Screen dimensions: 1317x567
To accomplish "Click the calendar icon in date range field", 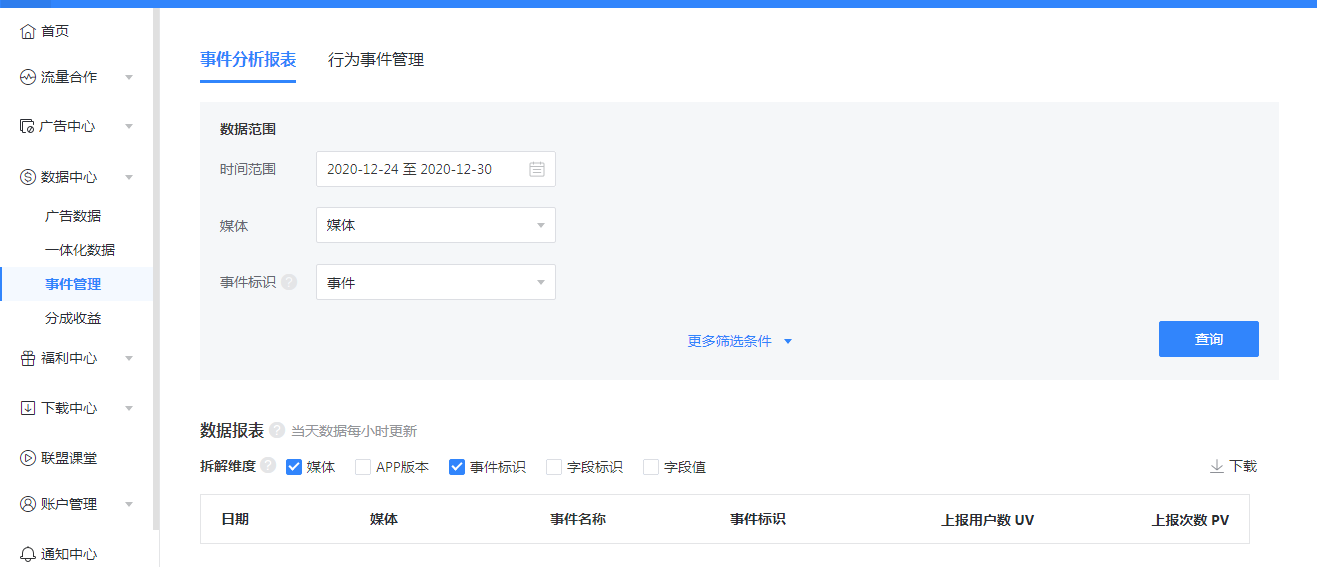I will point(537,169).
